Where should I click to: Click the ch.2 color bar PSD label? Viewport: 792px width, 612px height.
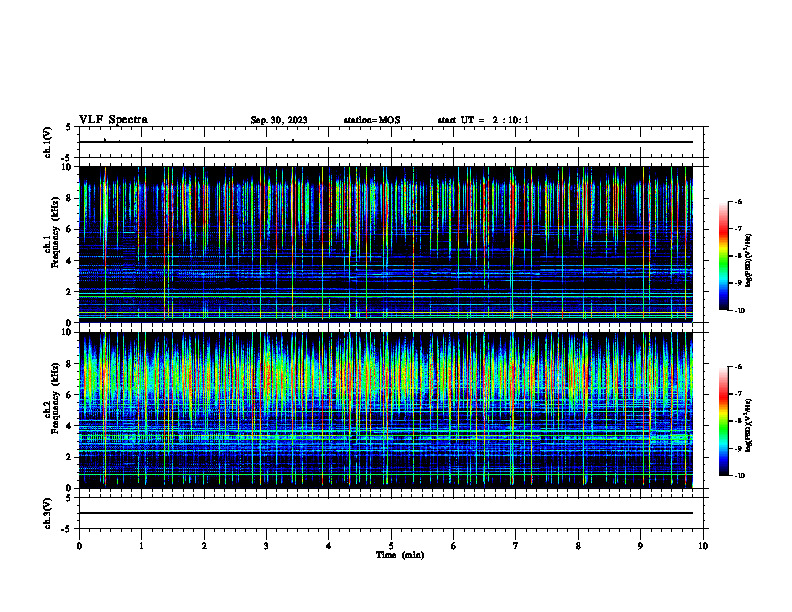(x=749, y=425)
